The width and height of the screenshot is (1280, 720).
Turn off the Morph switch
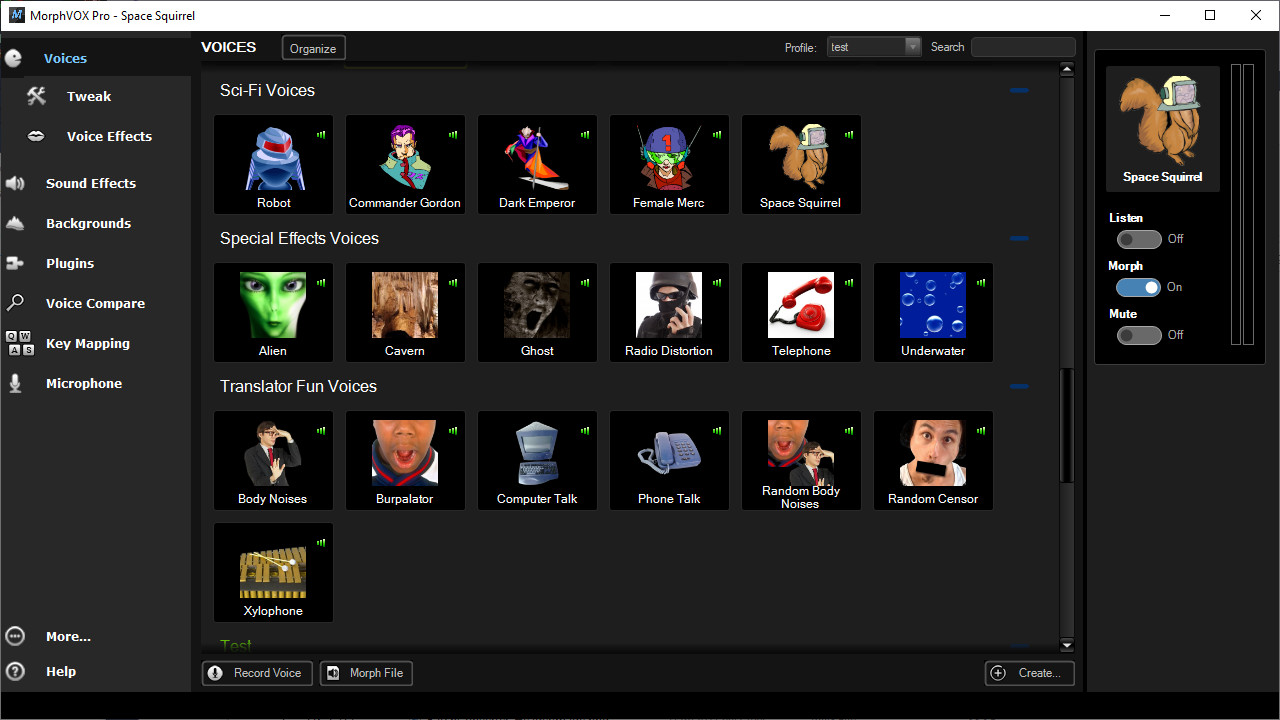coord(1139,287)
